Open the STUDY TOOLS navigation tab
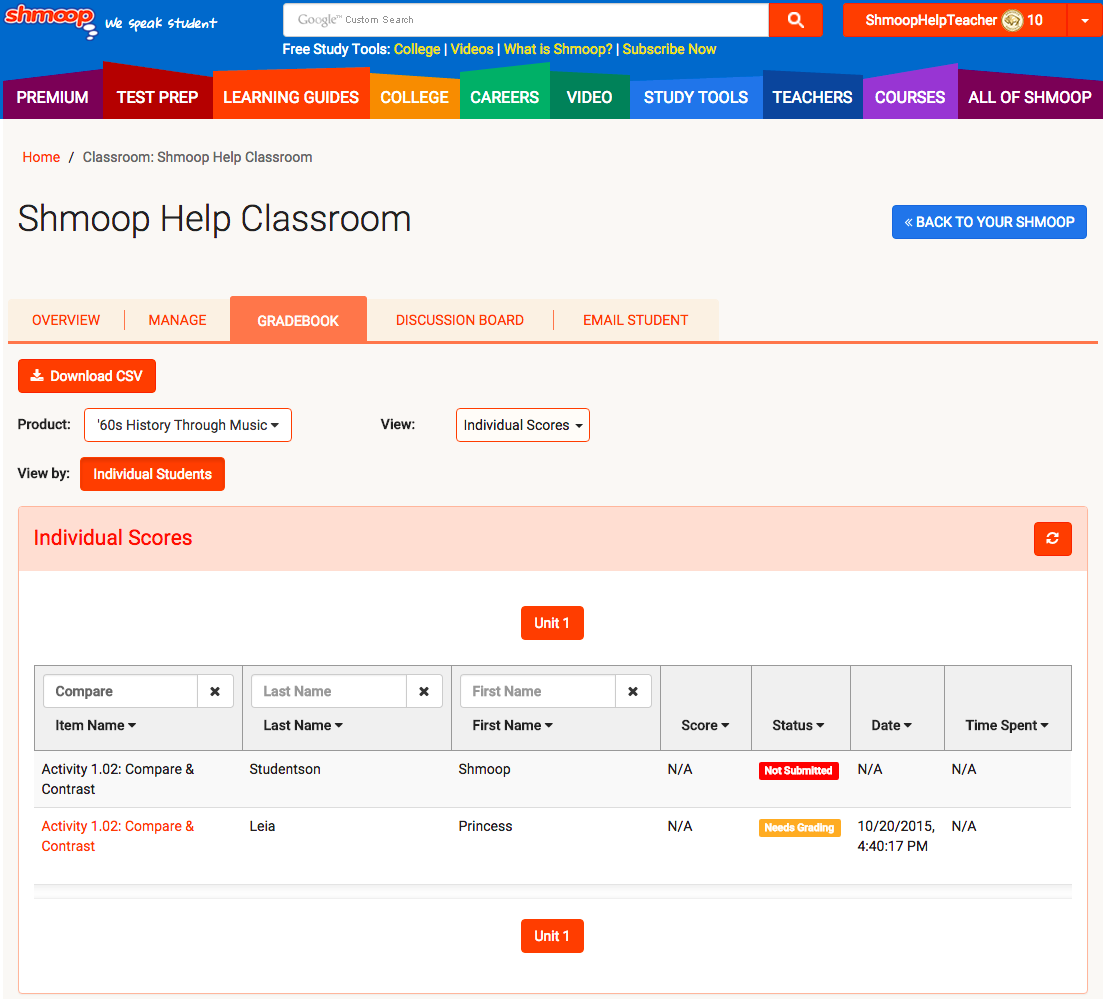This screenshot has height=999, width=1103. 696,97
